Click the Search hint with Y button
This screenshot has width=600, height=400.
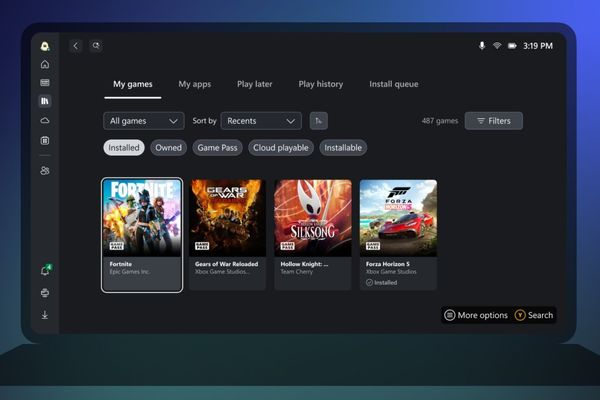coord(534,315)
